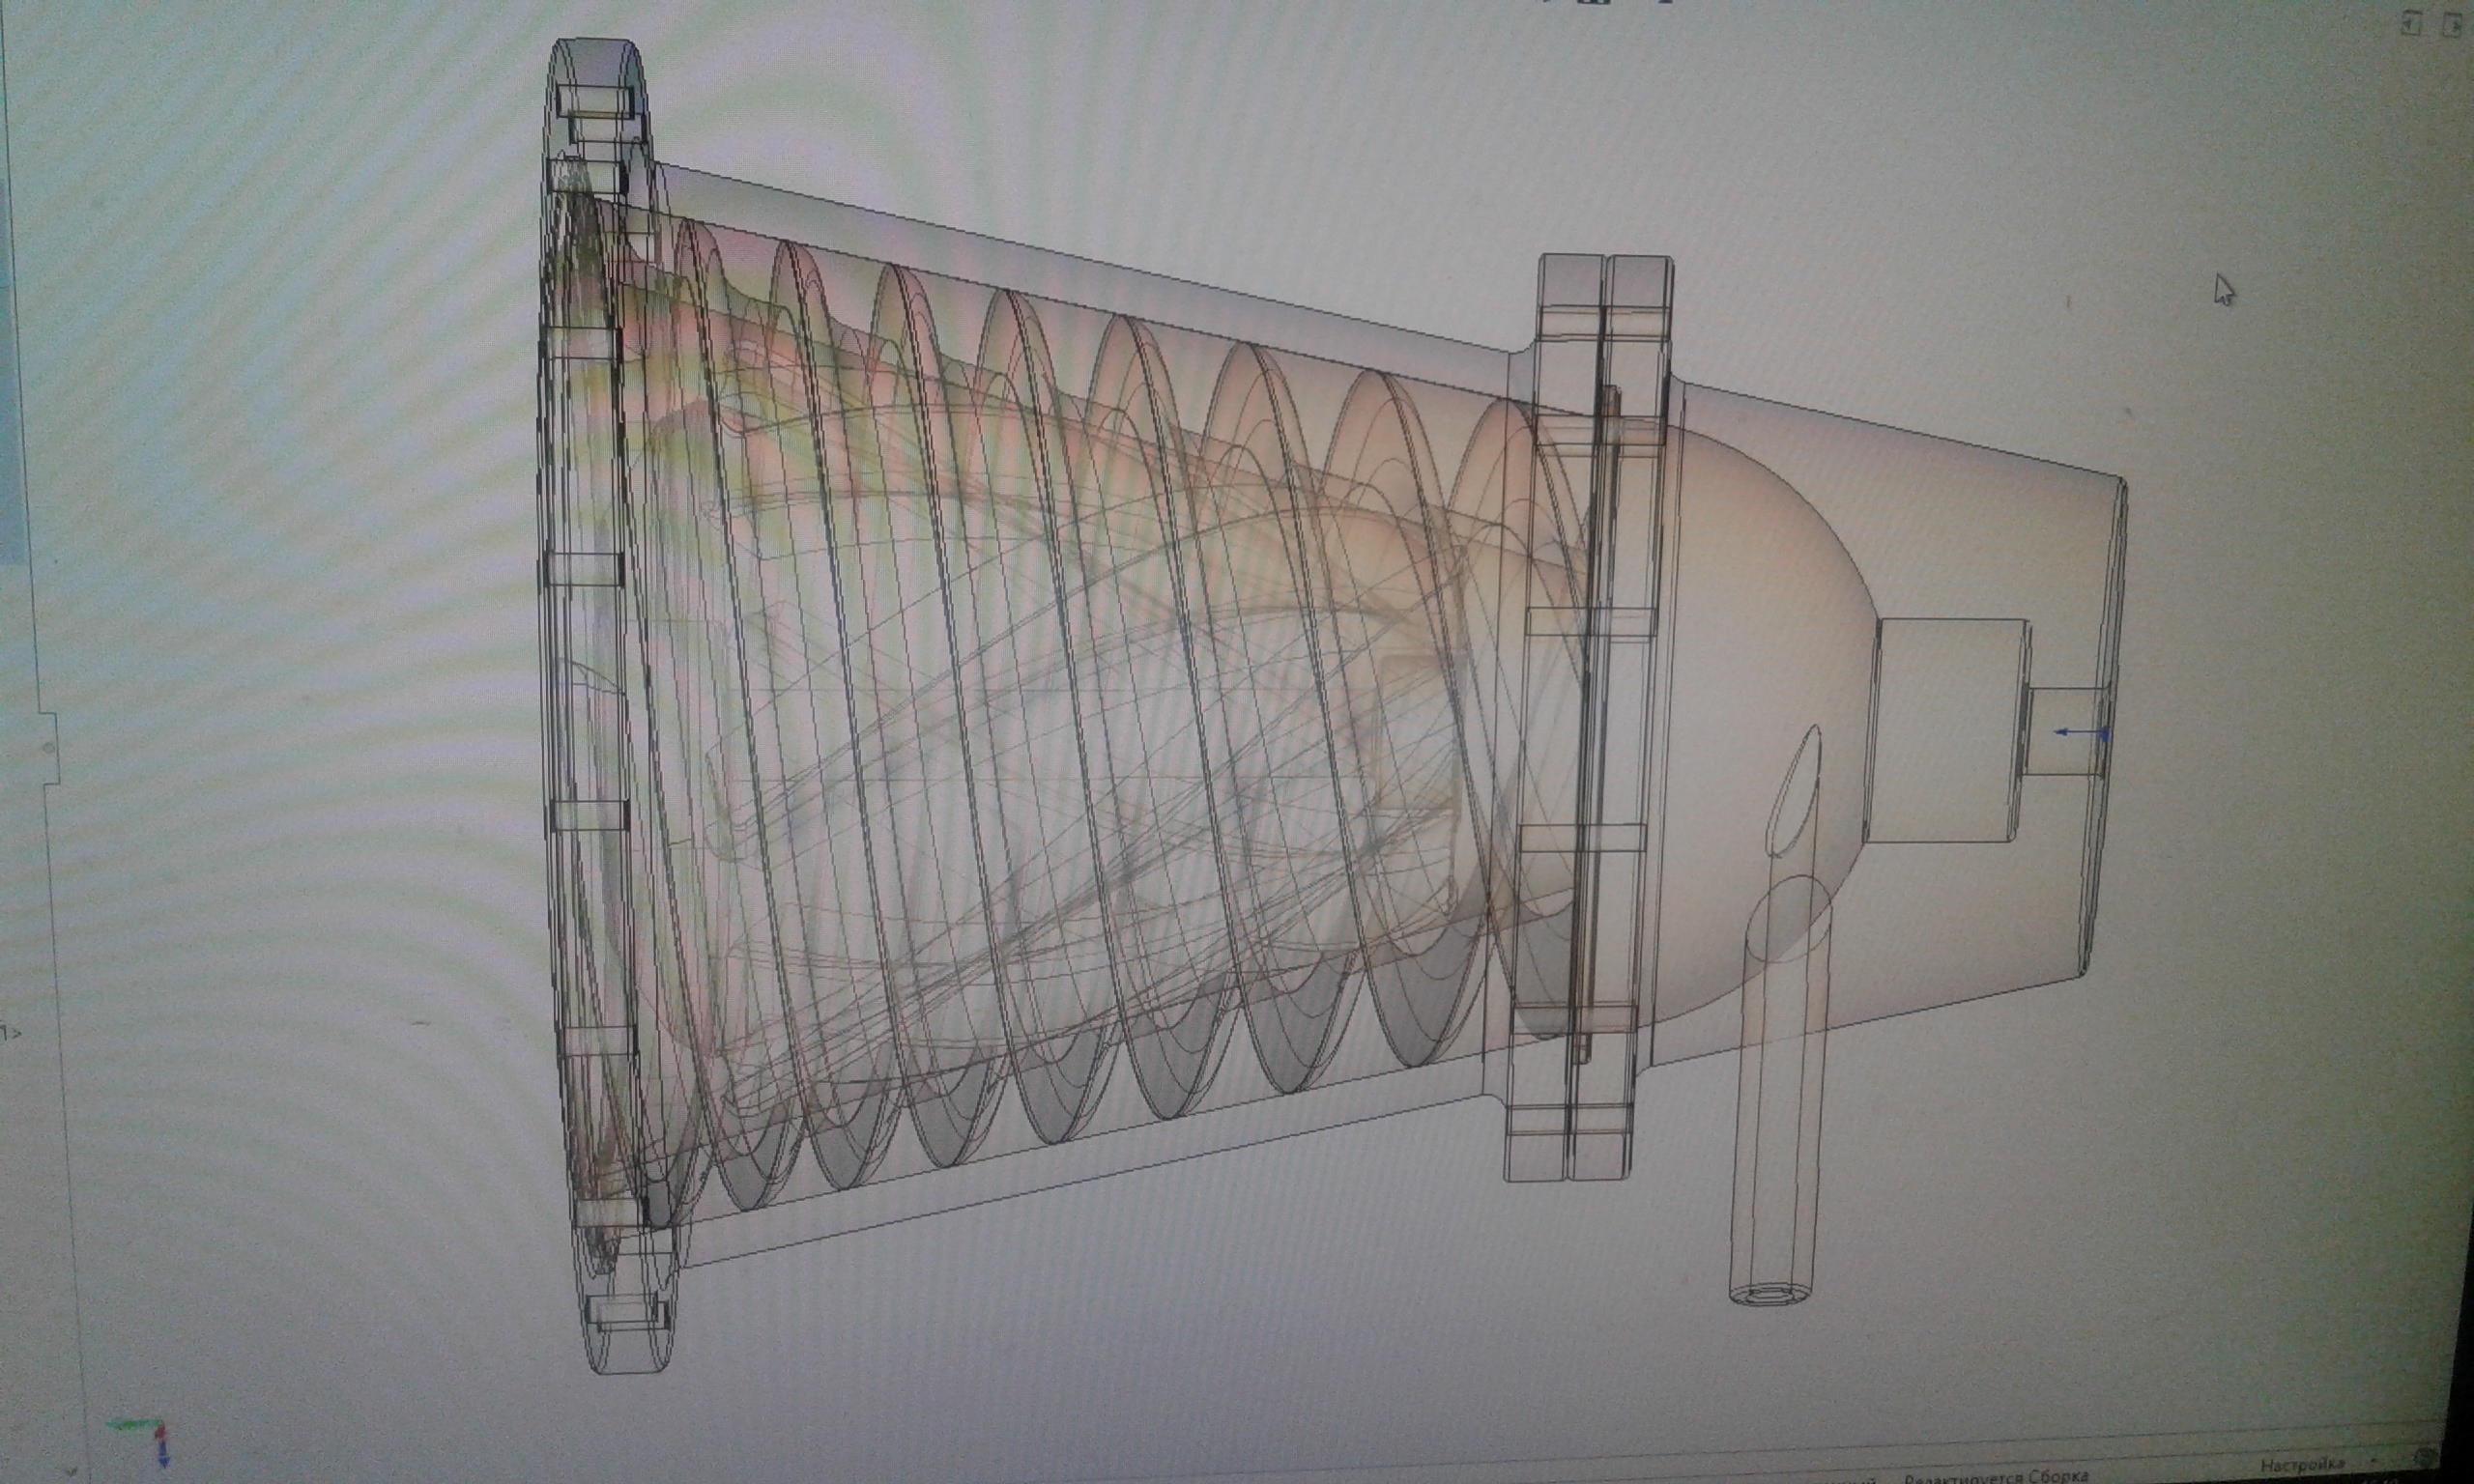Click the Редактируется Сборка status text
Viewport: 2474px width, 1484px height.
coord(1995,1476)
